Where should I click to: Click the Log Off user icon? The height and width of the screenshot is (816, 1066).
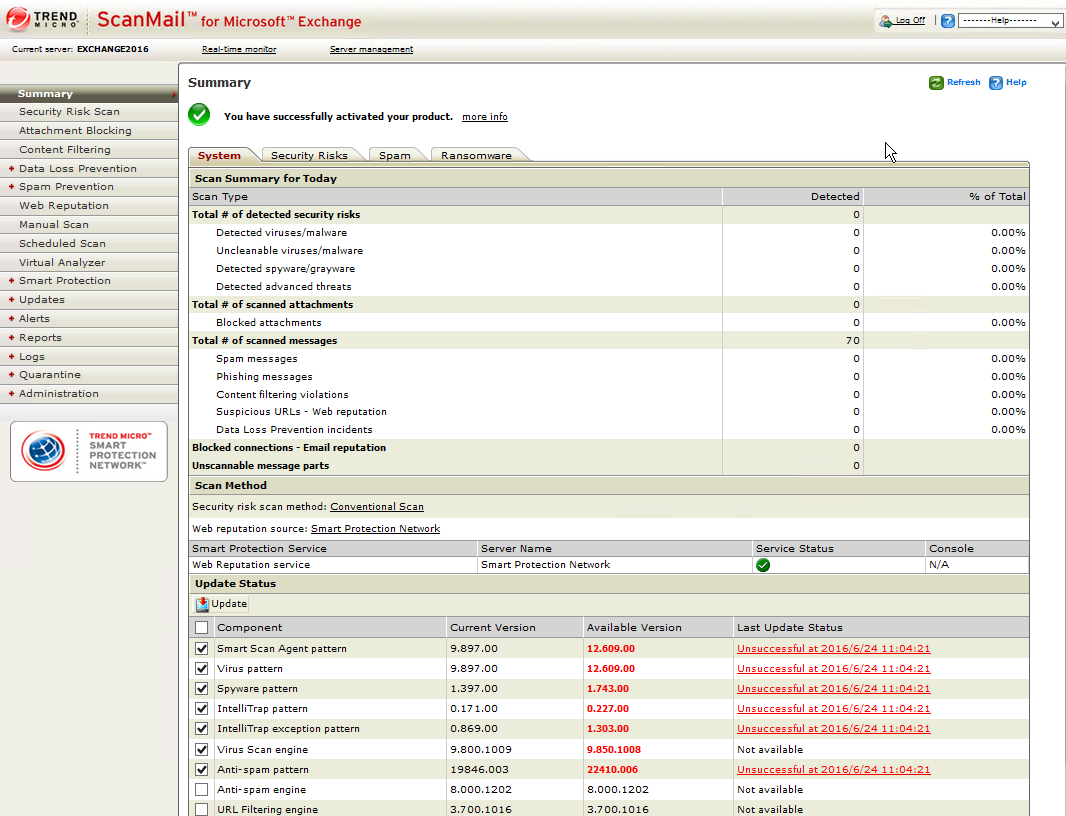click(885, 21)
